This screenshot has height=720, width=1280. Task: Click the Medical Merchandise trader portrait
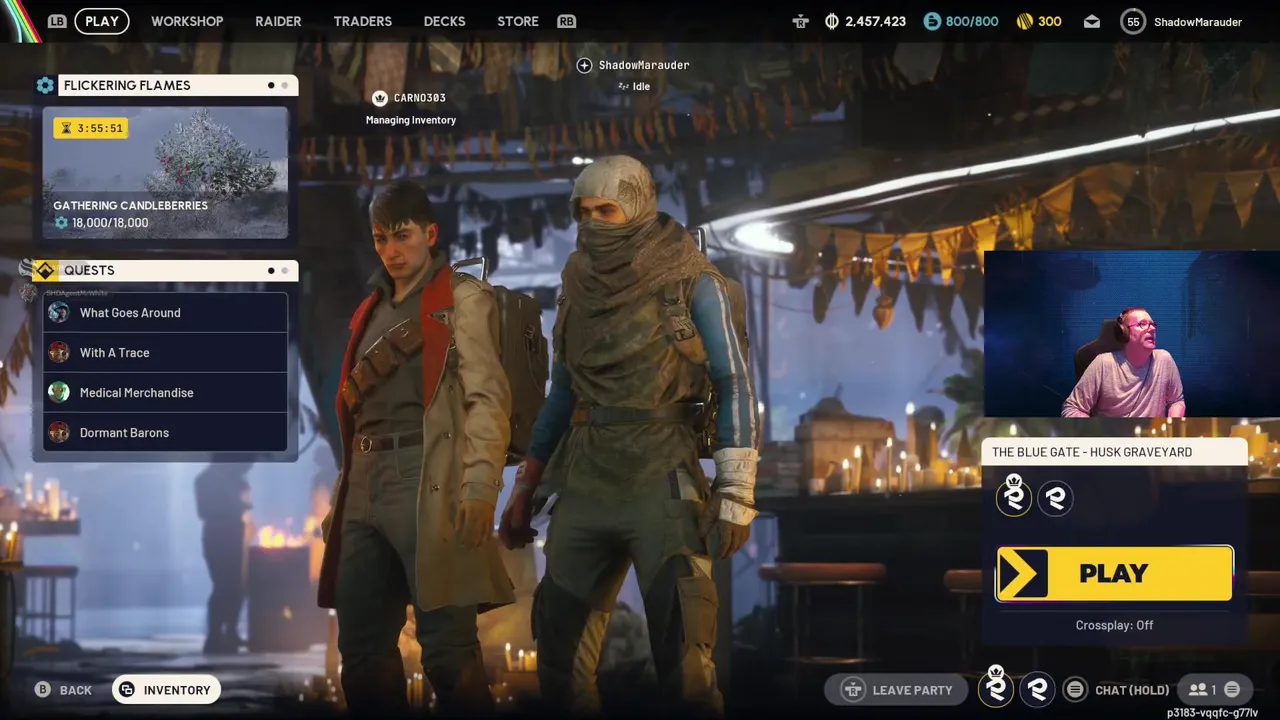click(59, 393)
